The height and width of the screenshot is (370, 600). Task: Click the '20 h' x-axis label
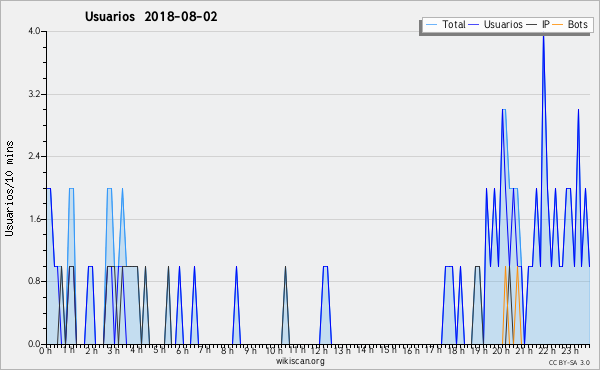click(x=501, y=350)
